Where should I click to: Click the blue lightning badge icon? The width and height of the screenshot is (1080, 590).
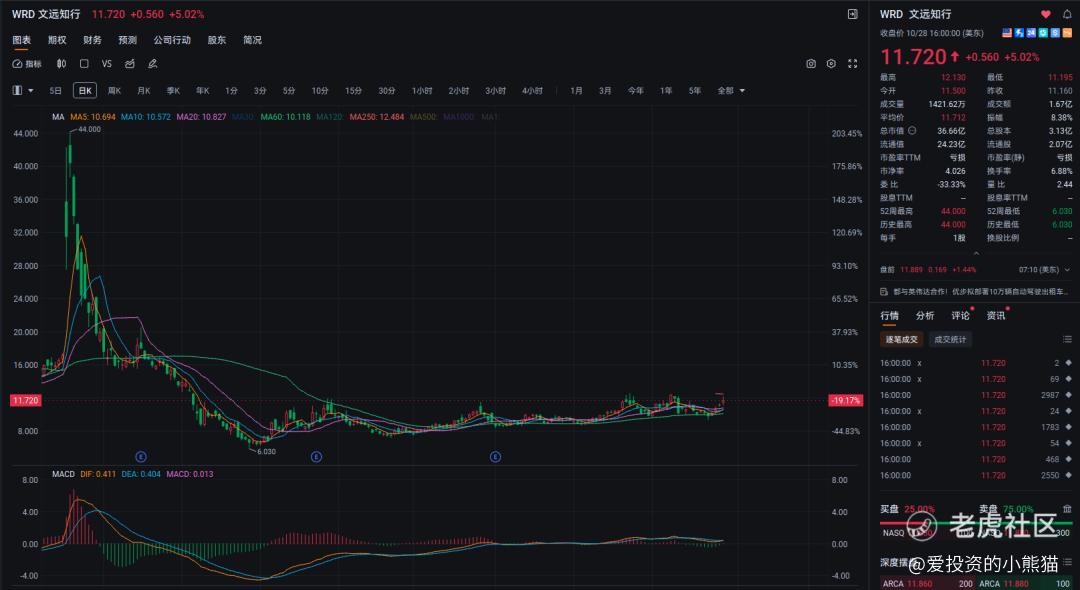pos(1019,33)
